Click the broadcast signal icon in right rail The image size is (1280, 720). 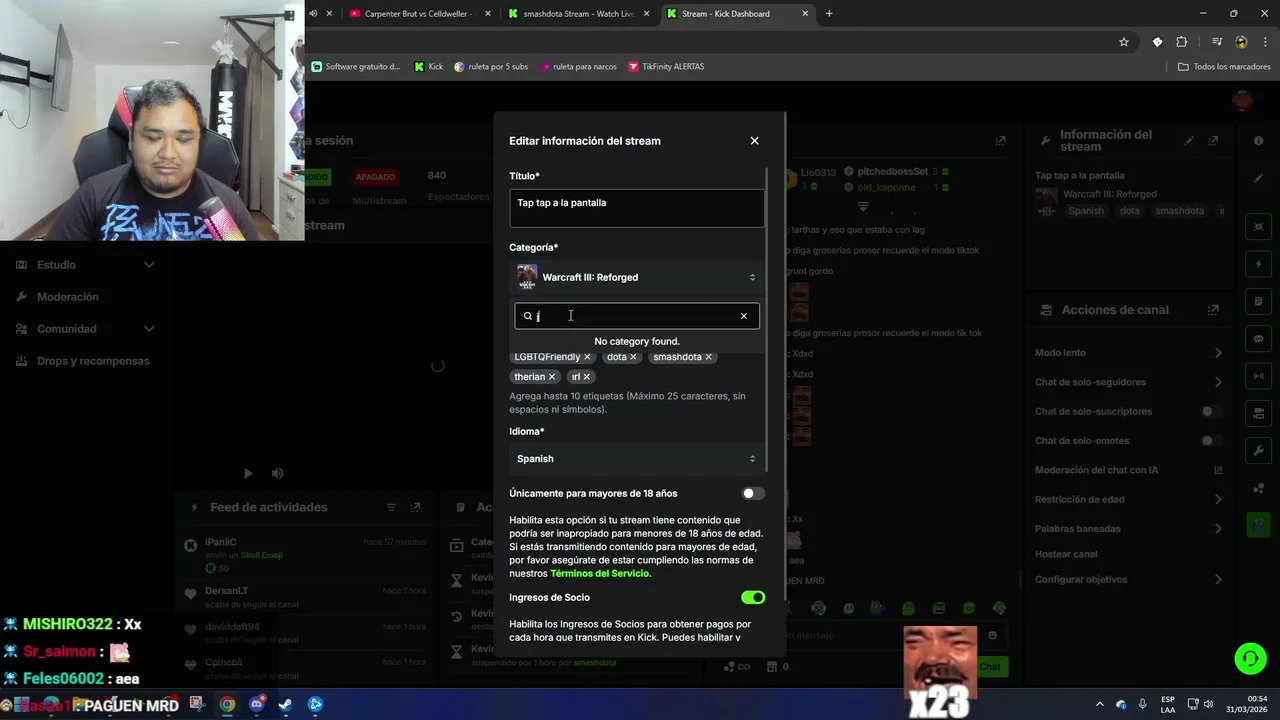point(1259,377)
